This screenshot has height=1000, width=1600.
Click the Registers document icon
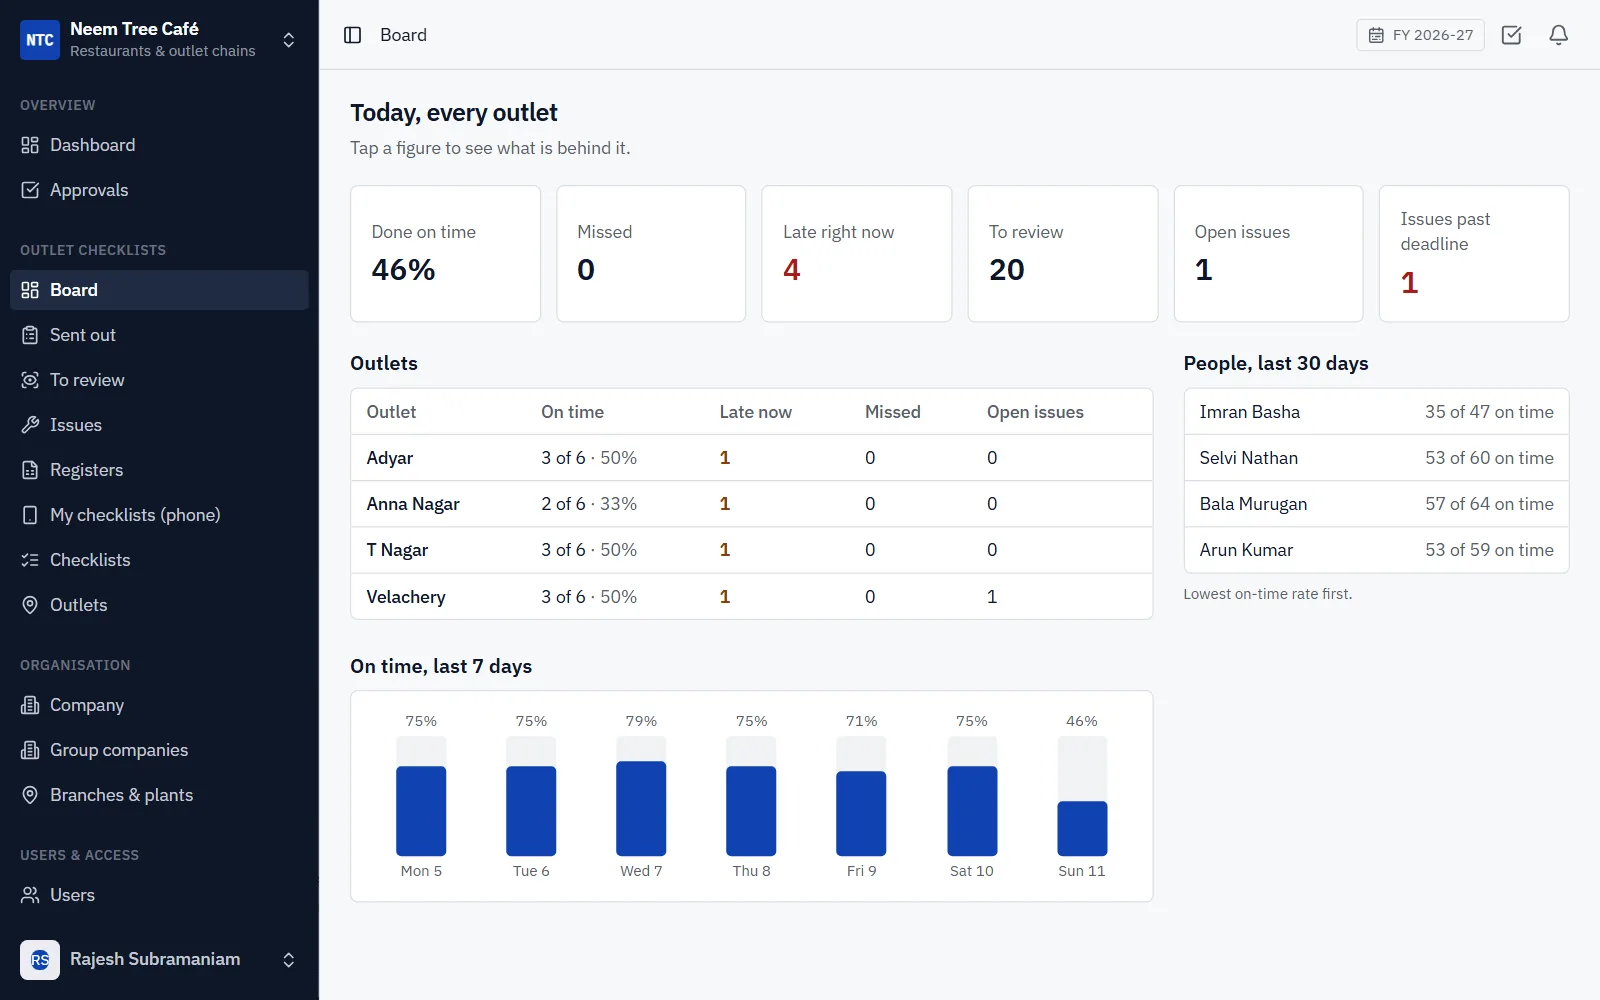pos(30,470)
